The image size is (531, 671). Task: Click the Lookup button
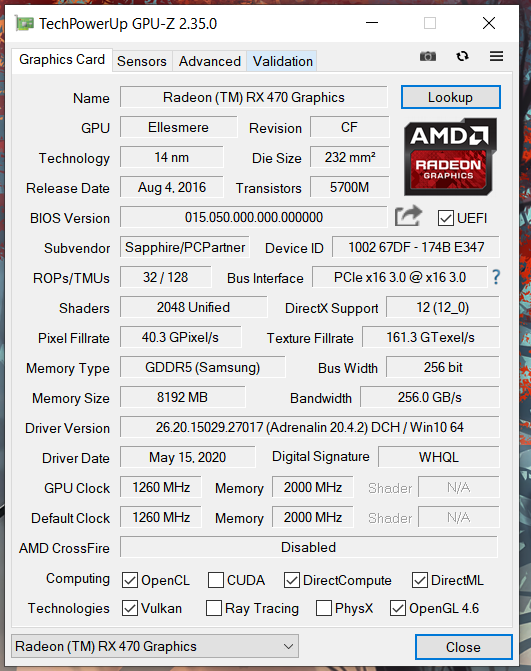tap(451, 97)
